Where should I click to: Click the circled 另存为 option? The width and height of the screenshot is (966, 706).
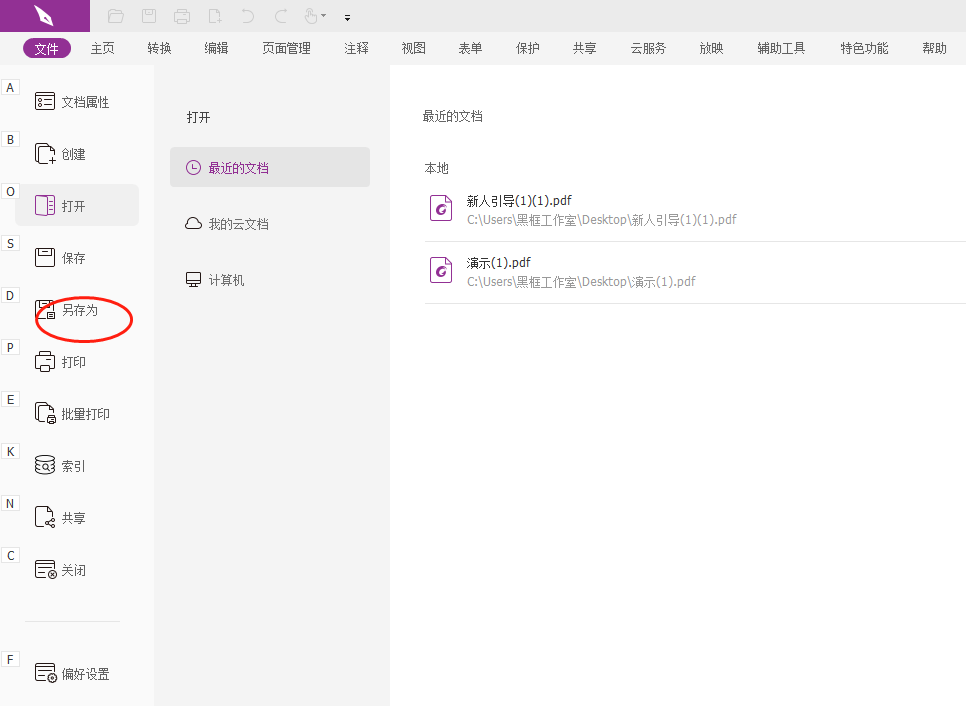pyautogui.click(x=82, y=310)
